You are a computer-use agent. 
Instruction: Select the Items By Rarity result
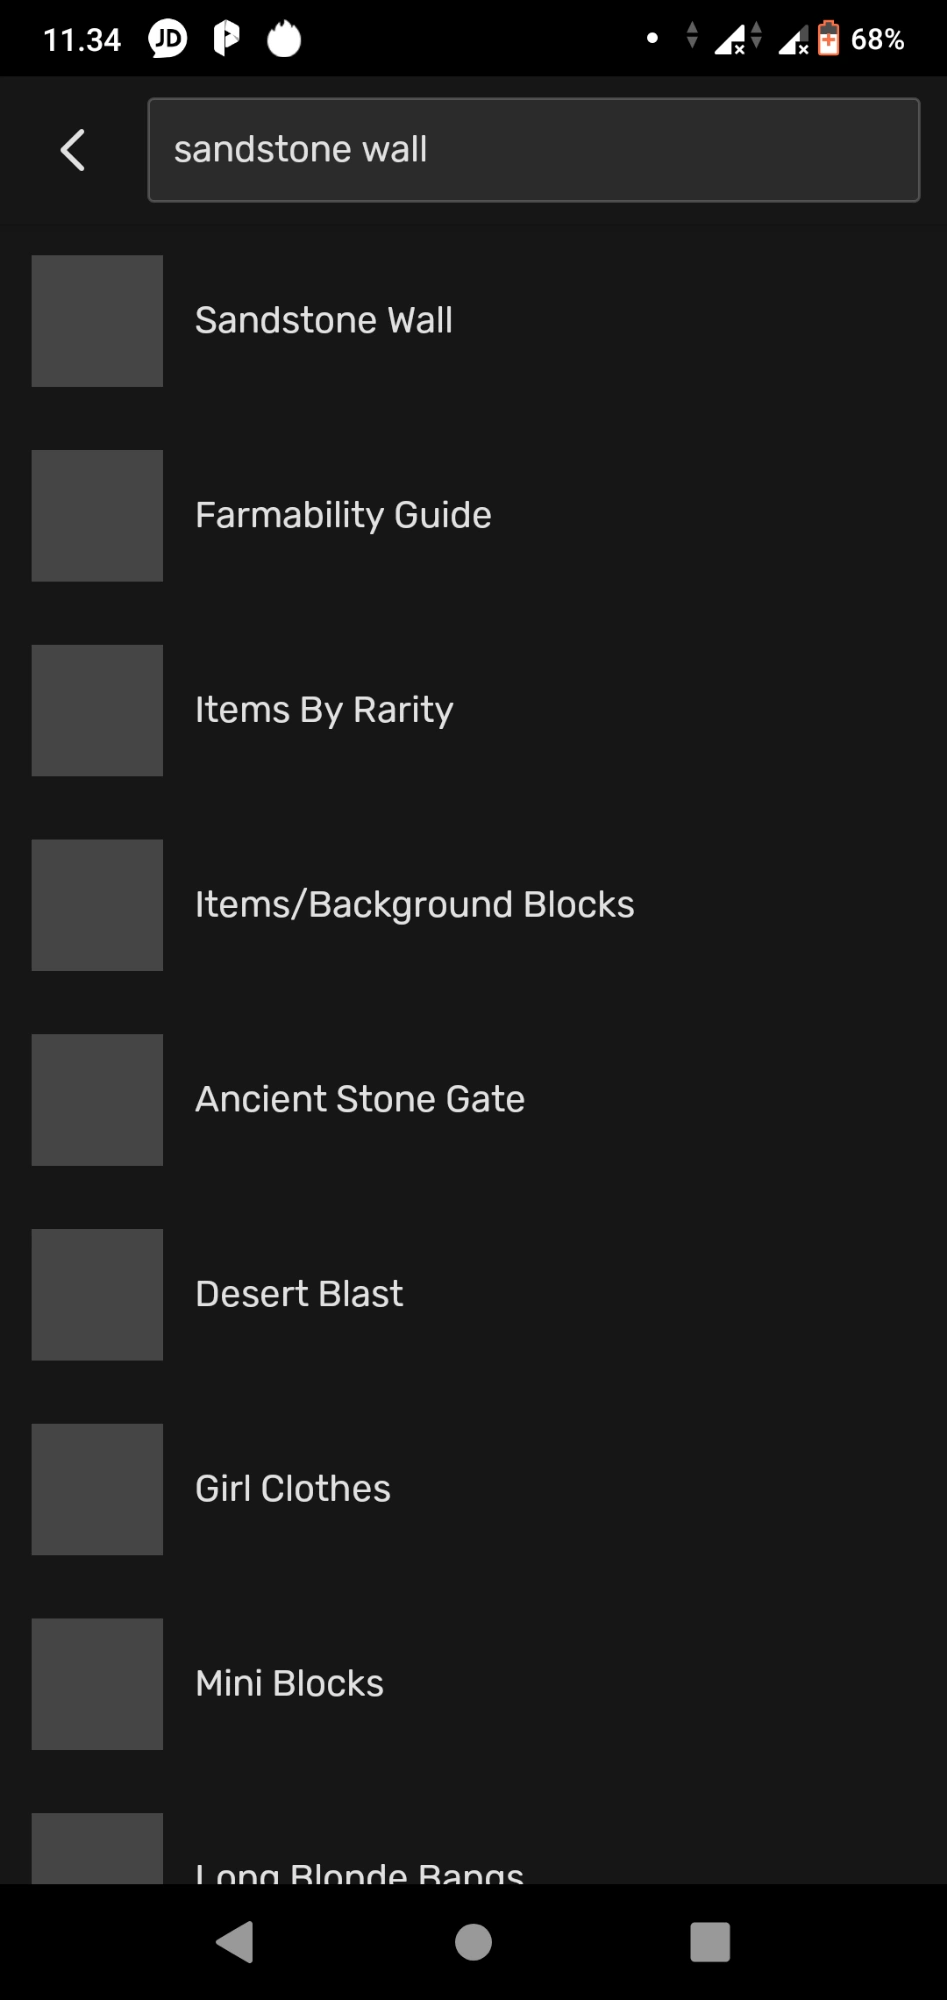[324, 710]
